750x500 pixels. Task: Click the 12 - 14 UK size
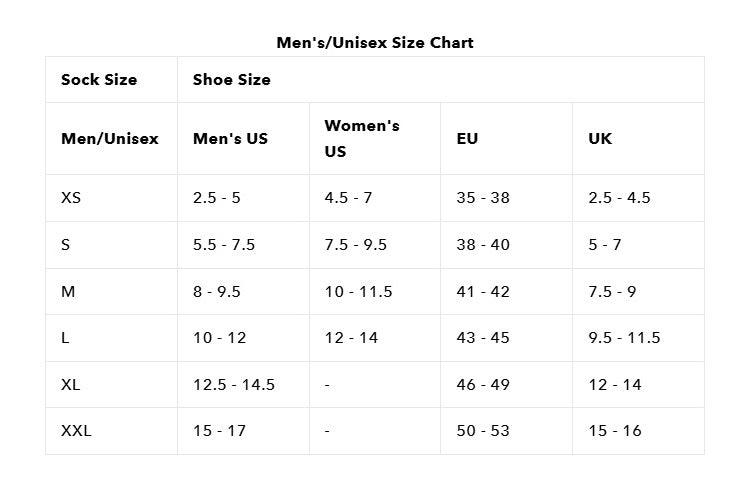tap(615, 384)
